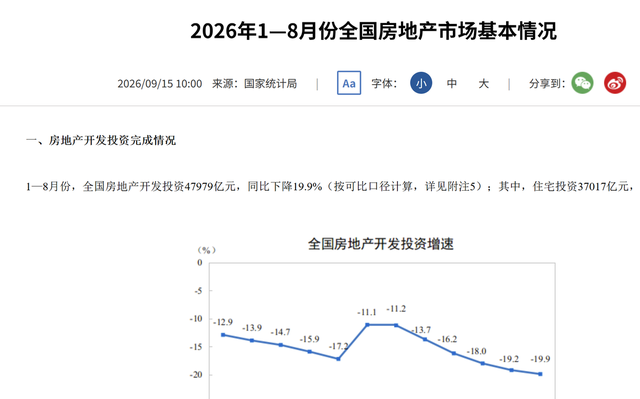Click y-axis tick label -20

coord(196,375)
